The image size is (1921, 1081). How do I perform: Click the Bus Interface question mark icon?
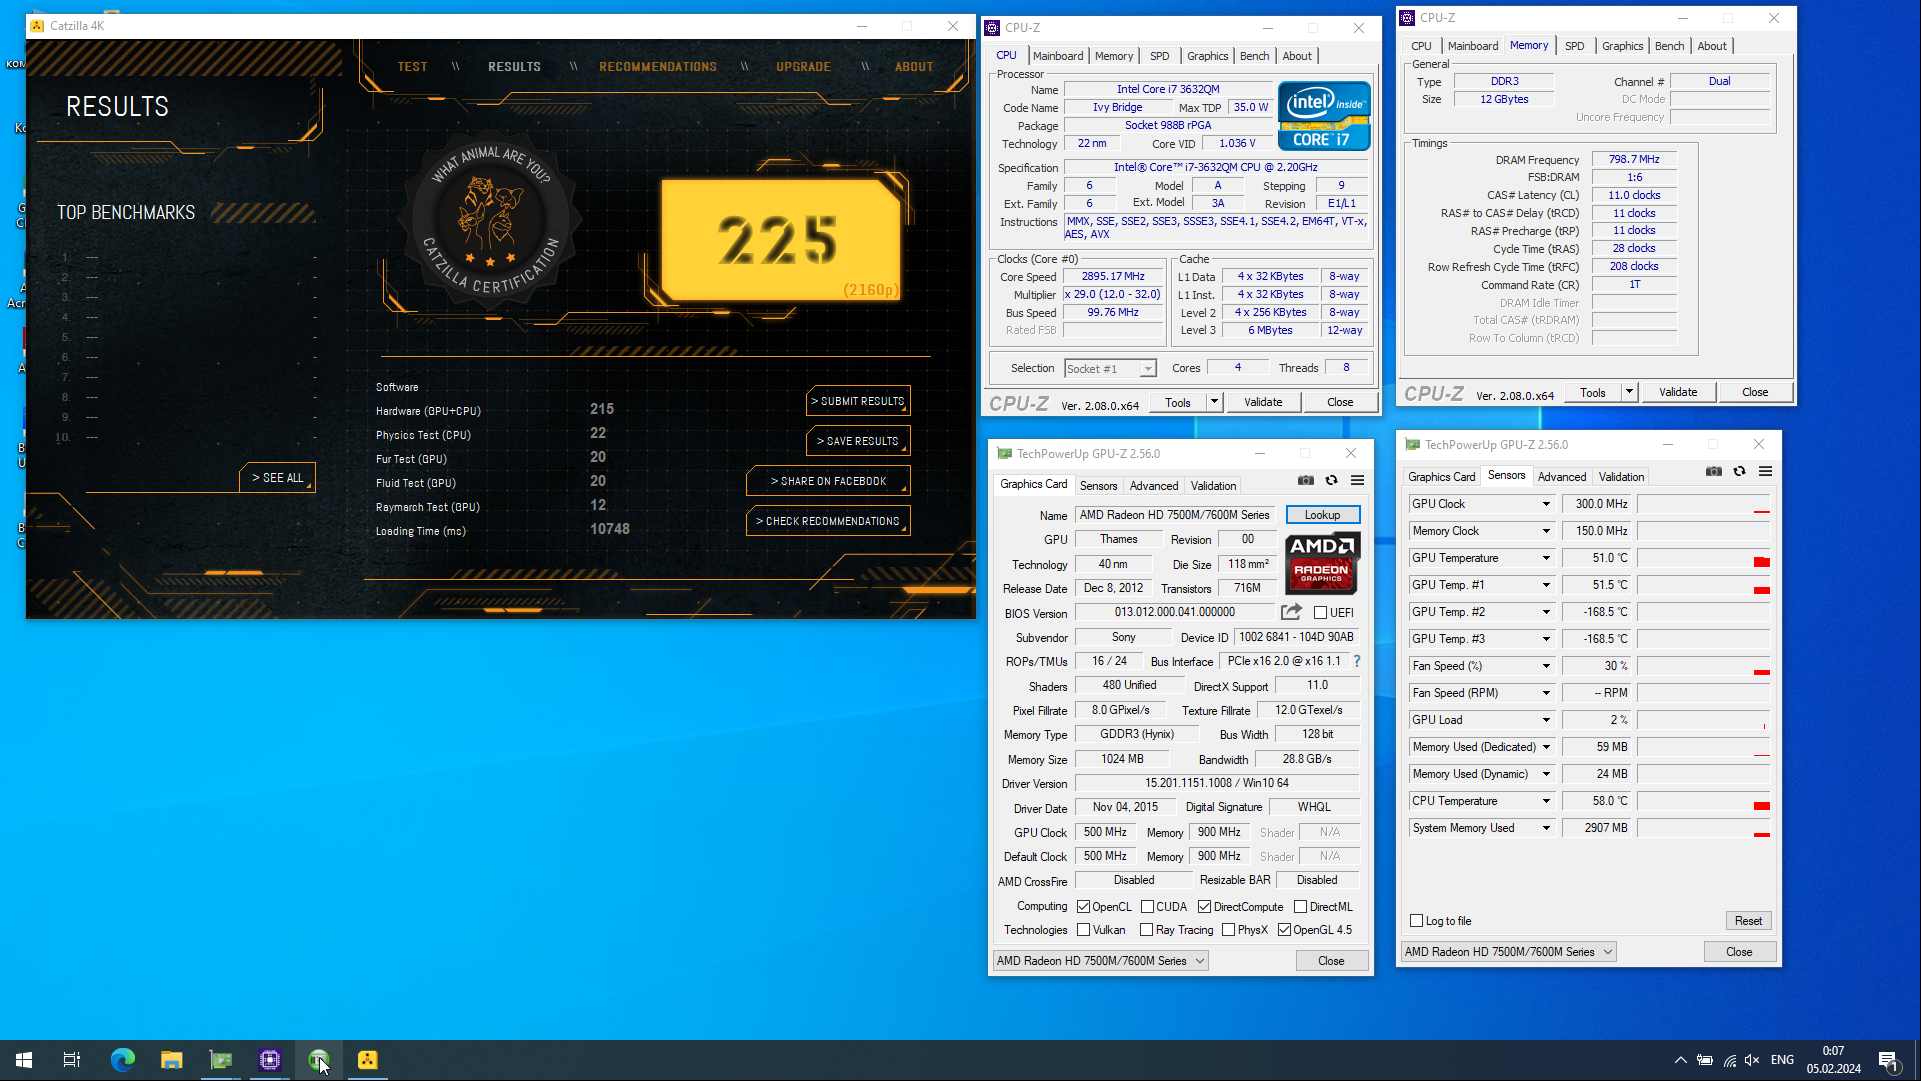pyautogui.click(x=1357, y=661)
